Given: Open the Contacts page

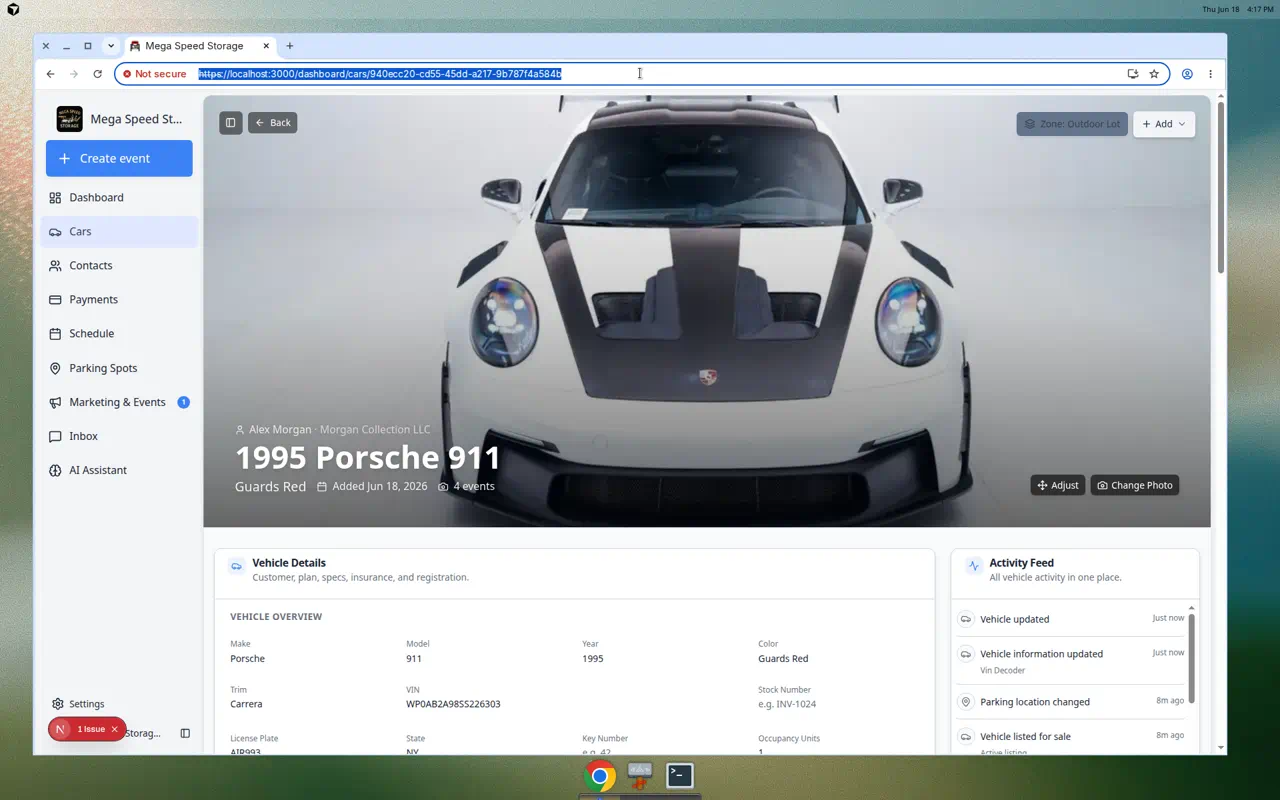Looking at the screenshot, I should click(119, 265).
